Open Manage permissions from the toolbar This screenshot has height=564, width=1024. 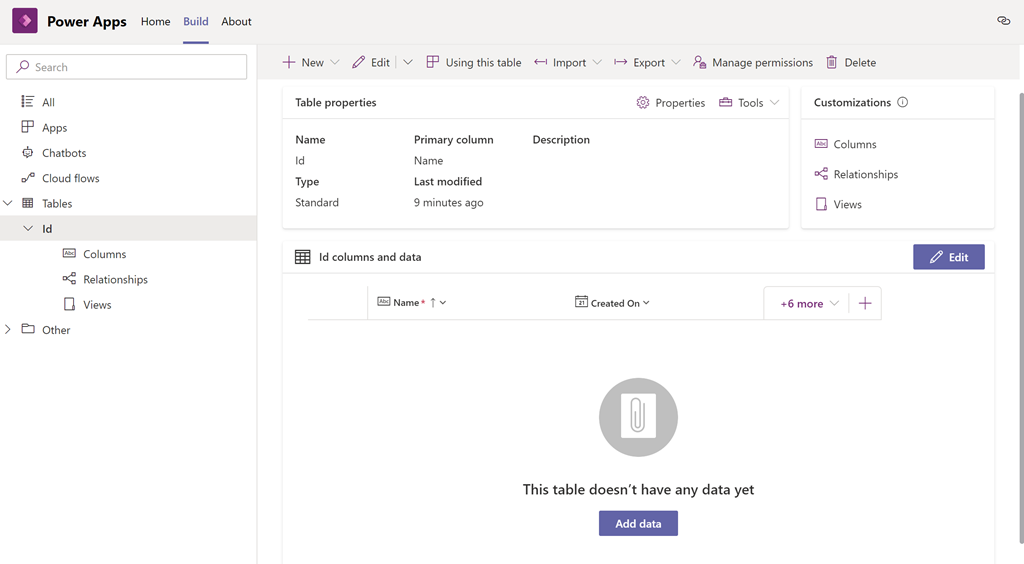point(752,62)
